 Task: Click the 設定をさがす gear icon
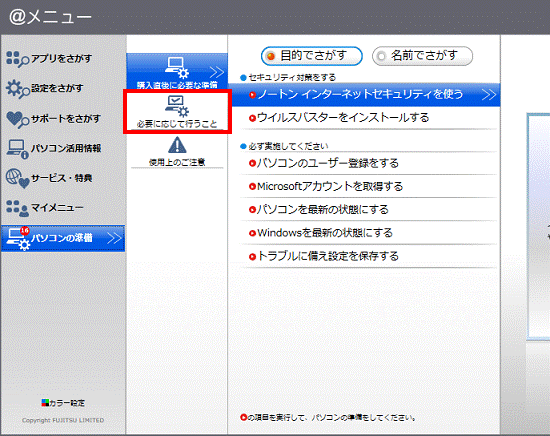point(18,89)
